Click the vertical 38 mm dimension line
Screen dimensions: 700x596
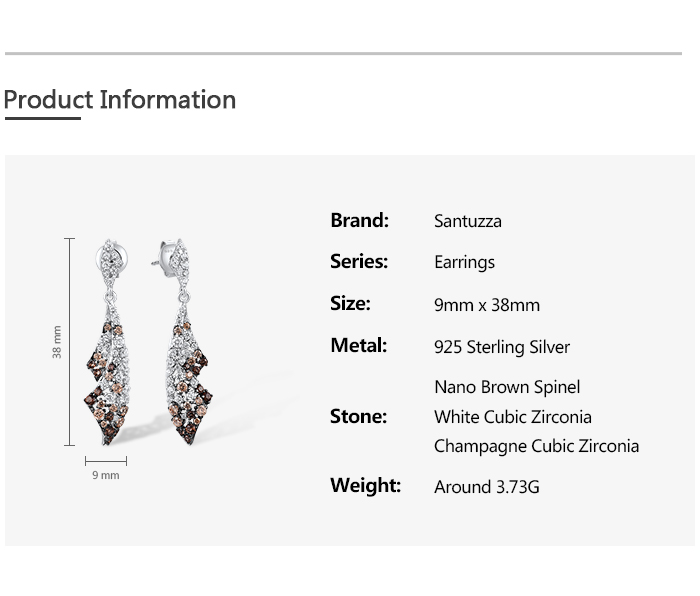(x=69, y=342)
